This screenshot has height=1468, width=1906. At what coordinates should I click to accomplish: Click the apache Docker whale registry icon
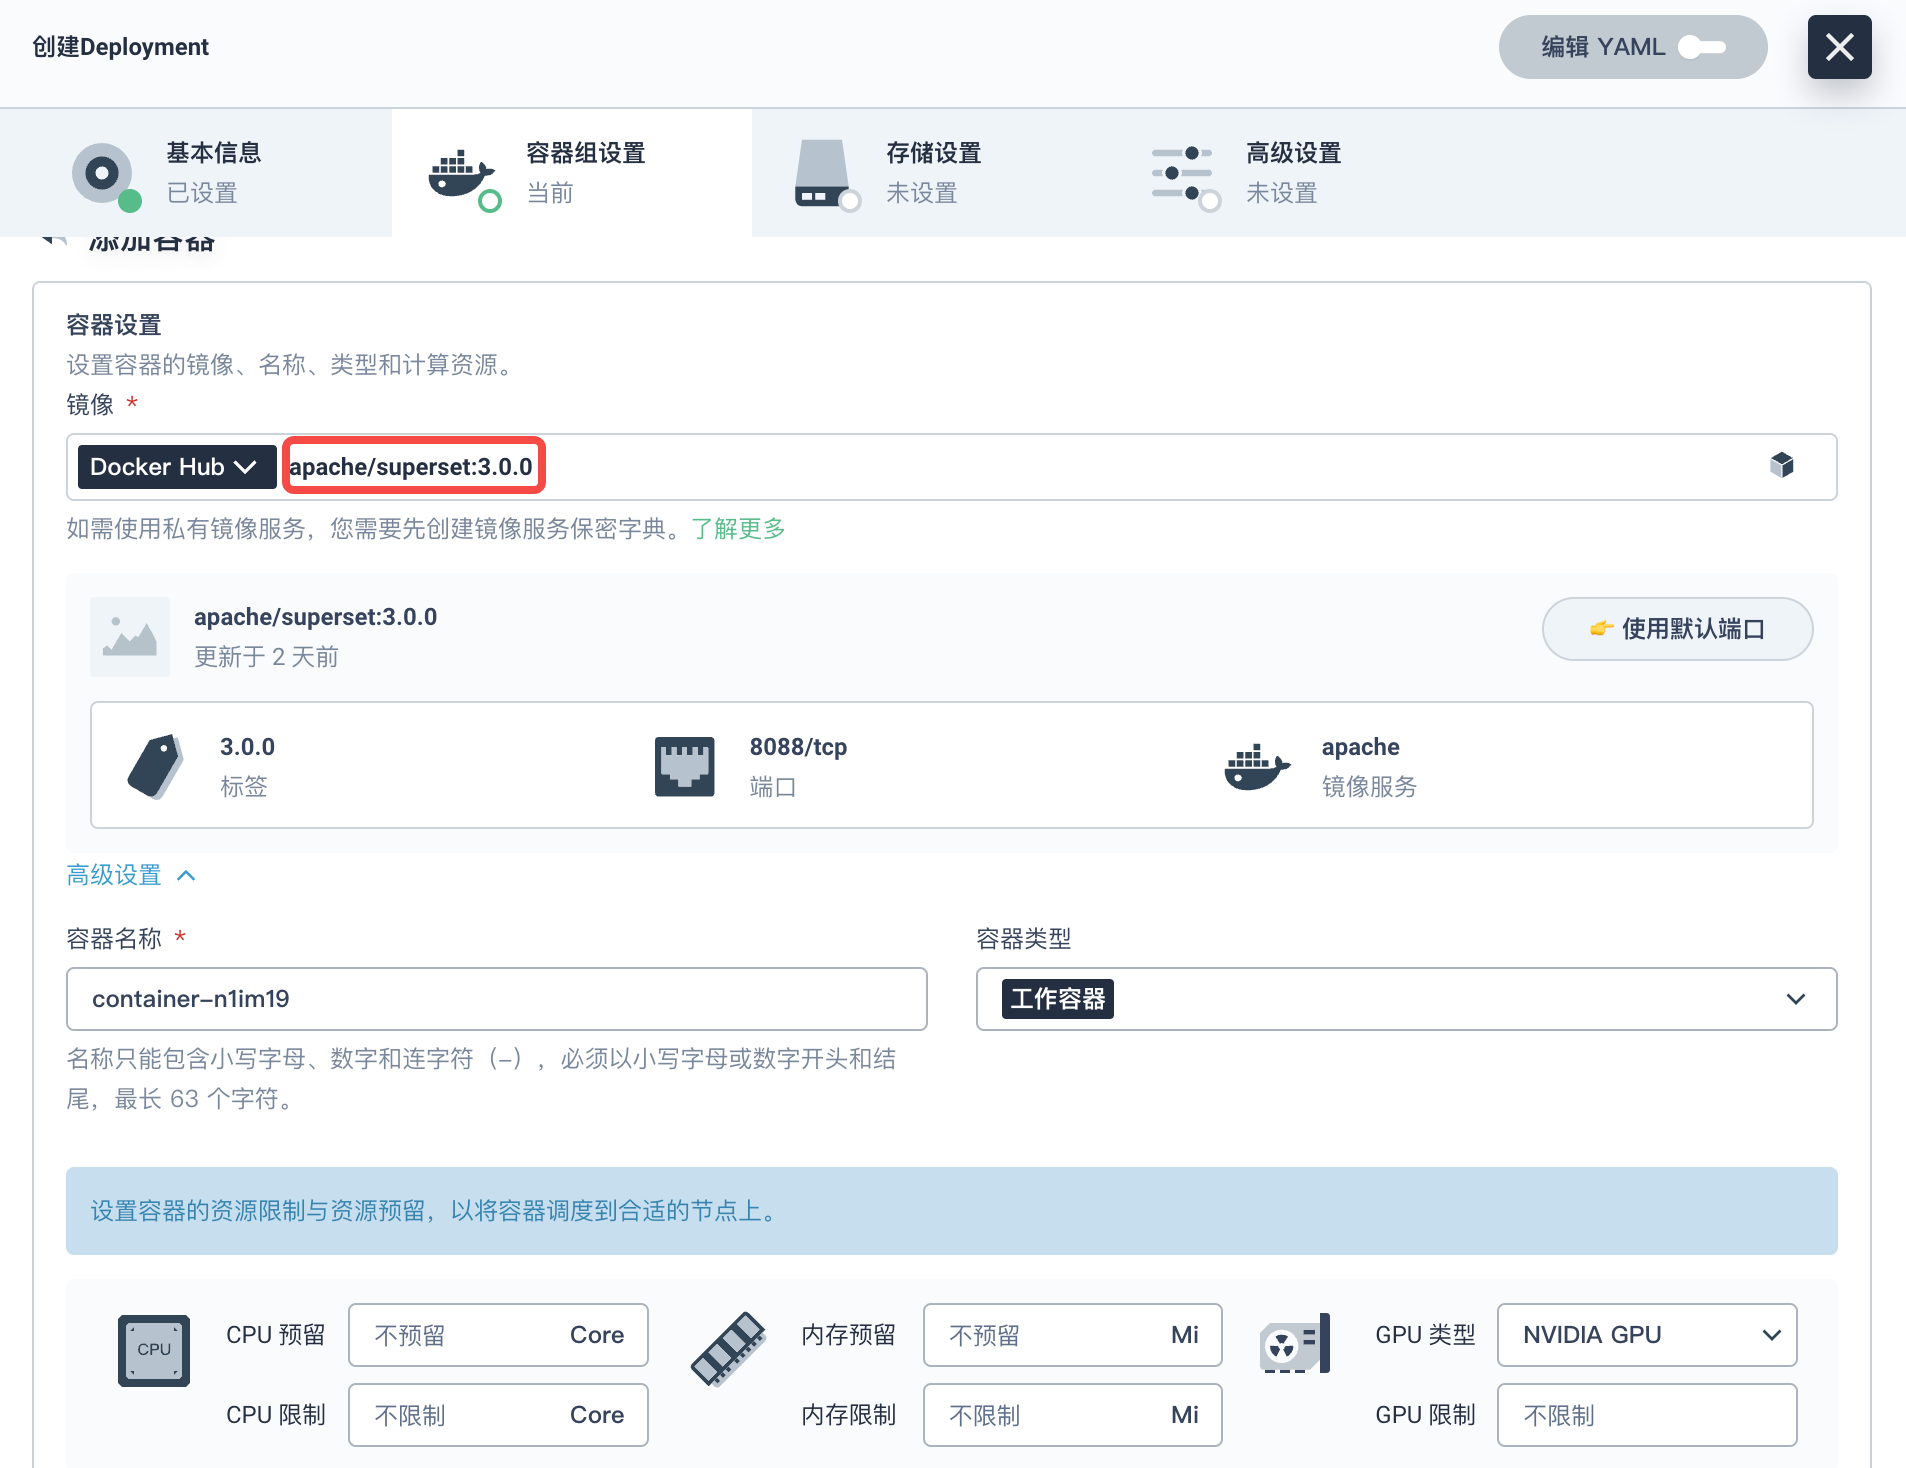(x=1256, y=766)
